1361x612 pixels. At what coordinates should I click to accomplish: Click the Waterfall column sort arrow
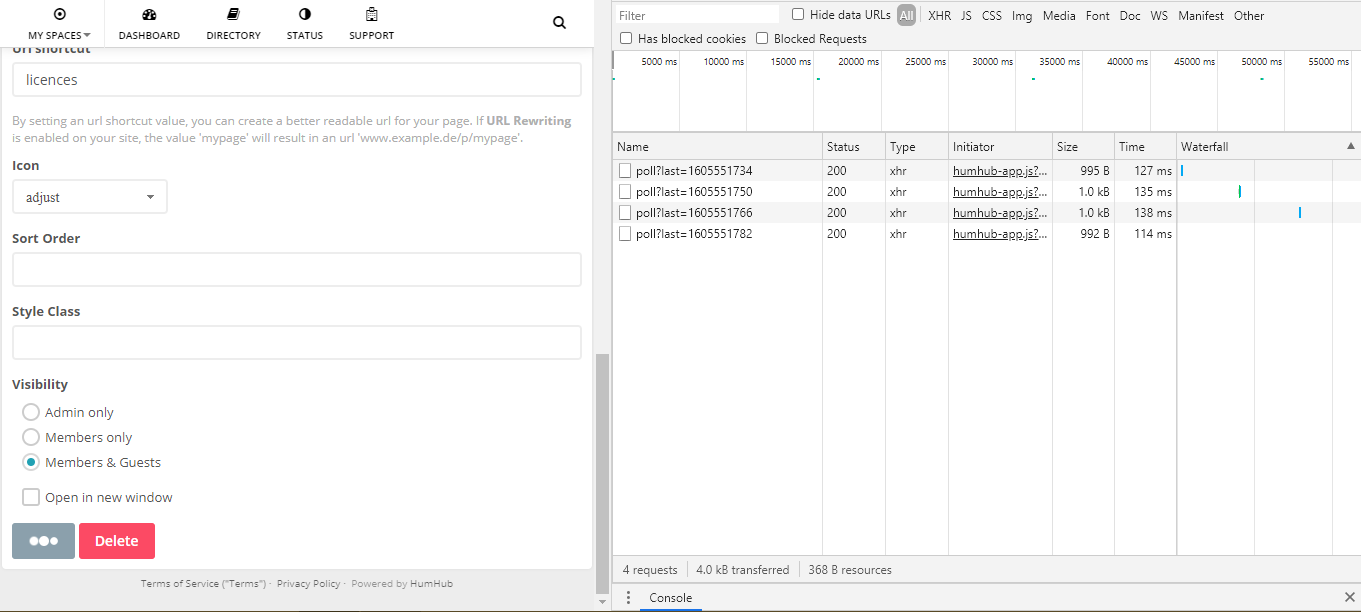[x=1351, y=145]
